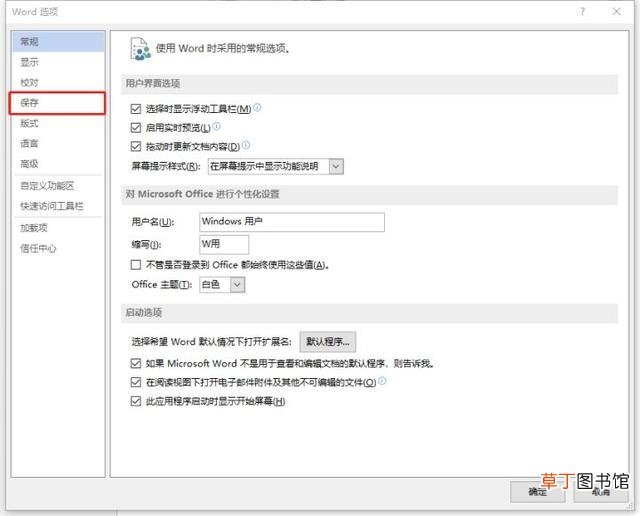Click the help question mark icon
This screenshot has height=516, width=640.
582,11
